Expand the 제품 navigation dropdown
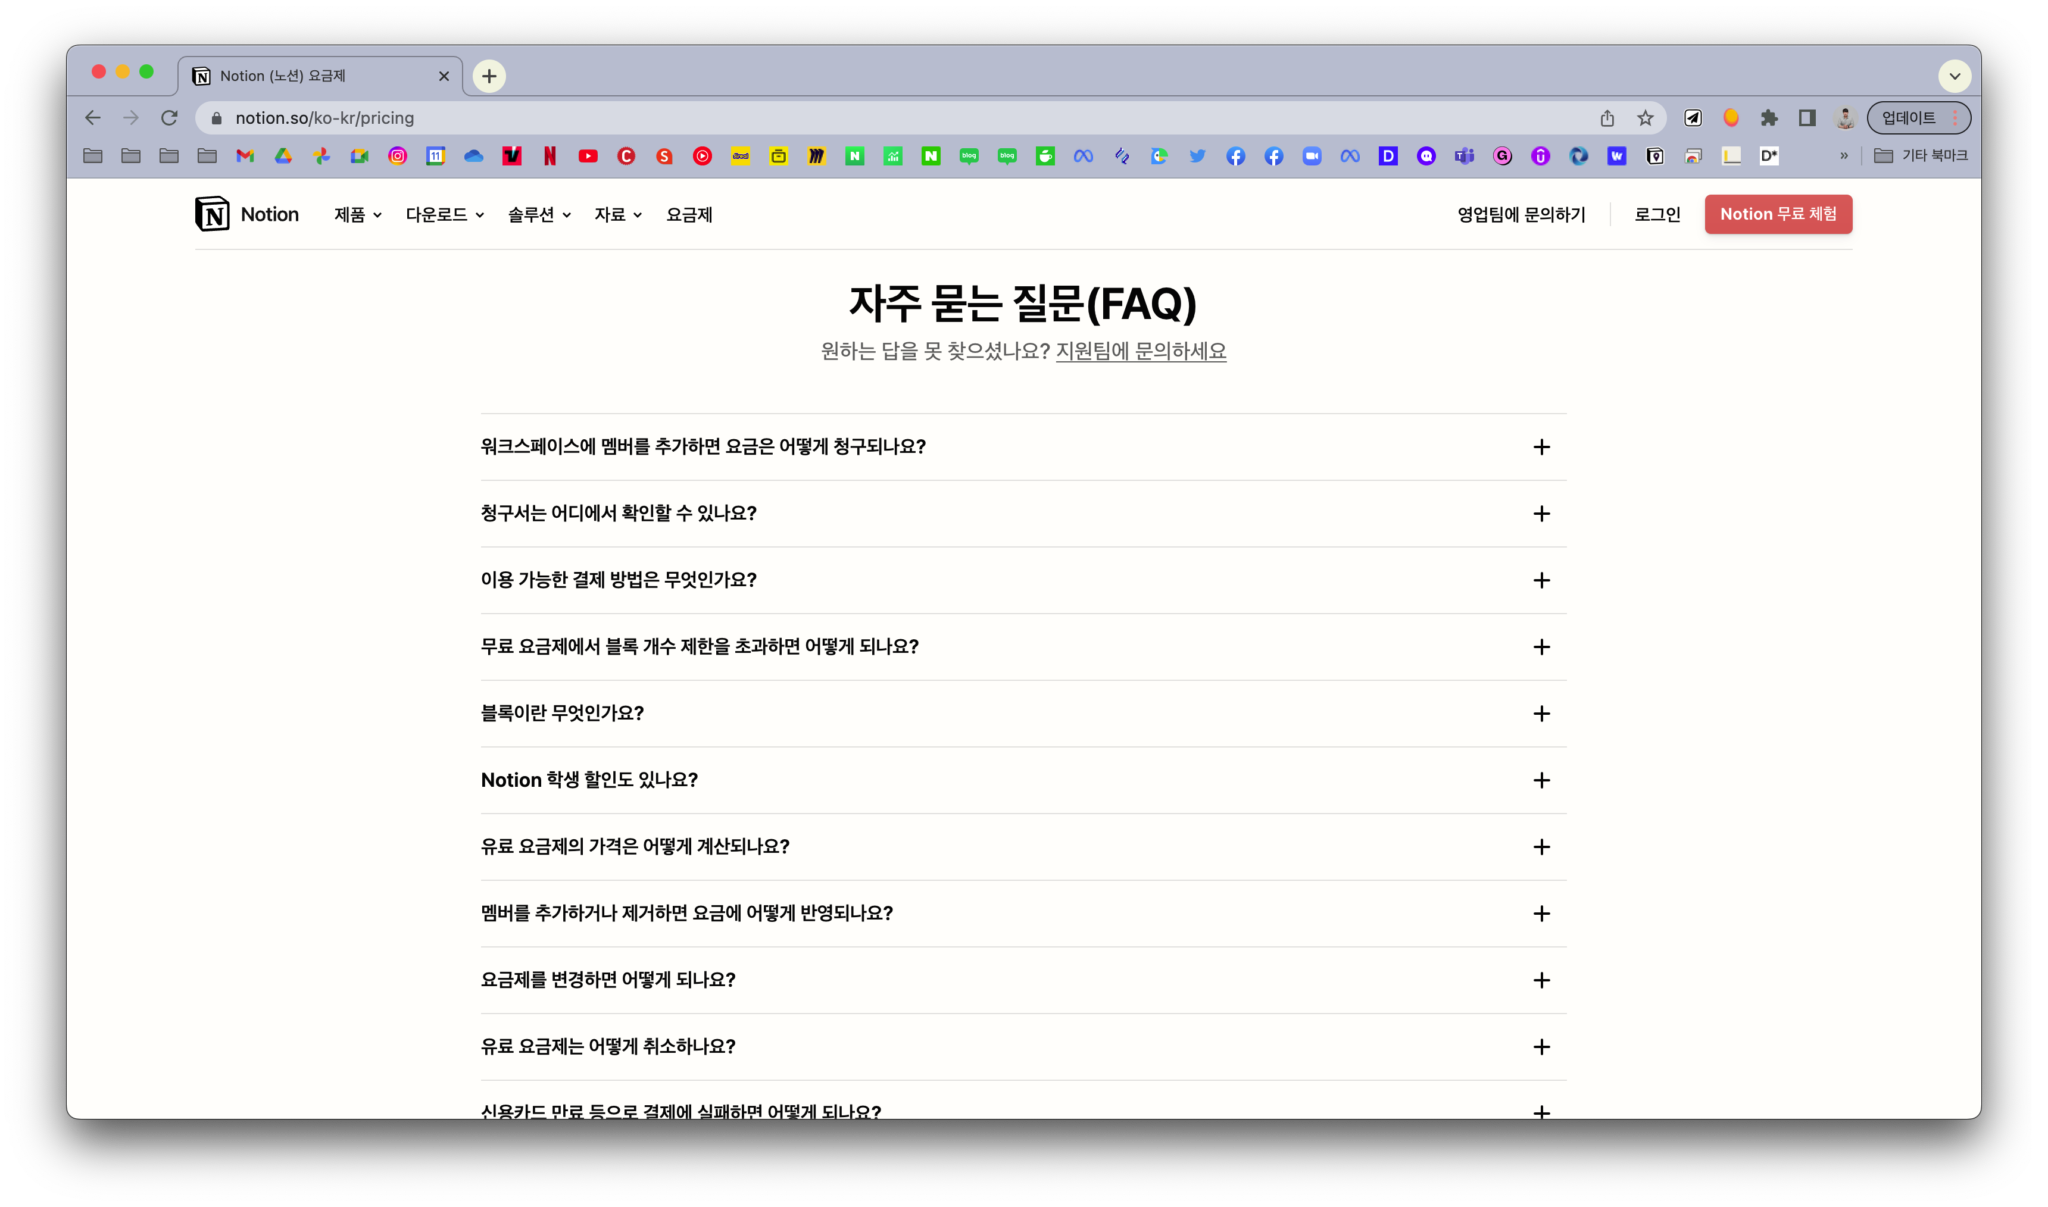Screen dimensions: 2048x1207 click(x=357, y=215)
